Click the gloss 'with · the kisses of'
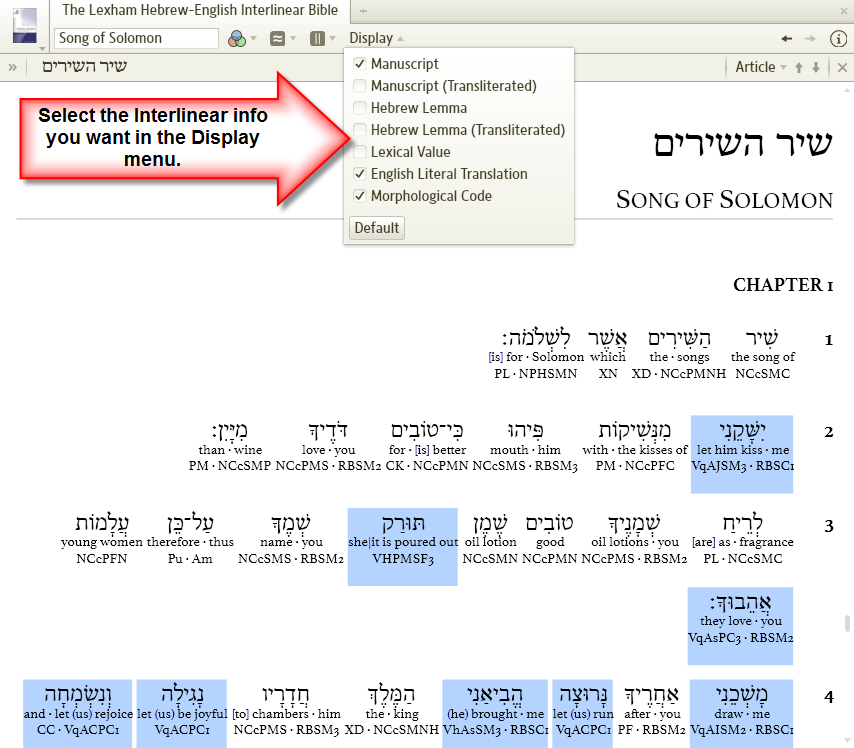 pos(635,450)
